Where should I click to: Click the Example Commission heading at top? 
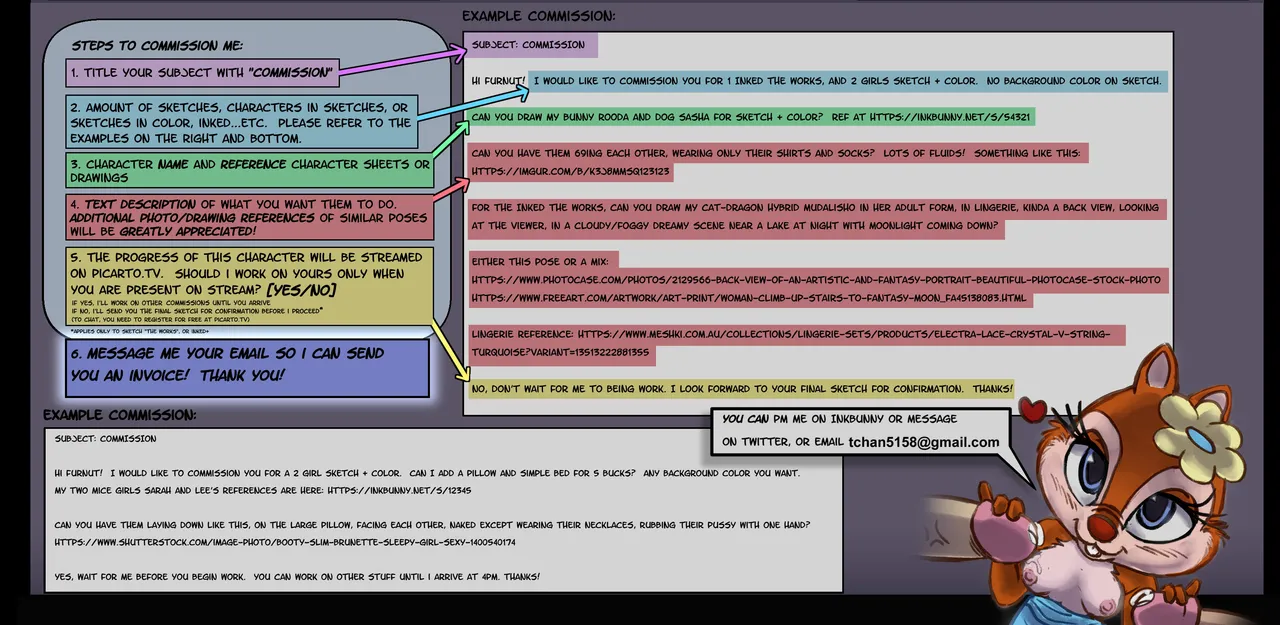coord(538,16)
